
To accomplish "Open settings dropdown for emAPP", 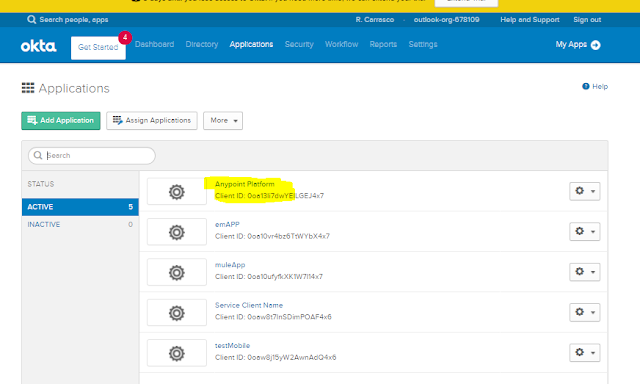I will click(584, 231).
